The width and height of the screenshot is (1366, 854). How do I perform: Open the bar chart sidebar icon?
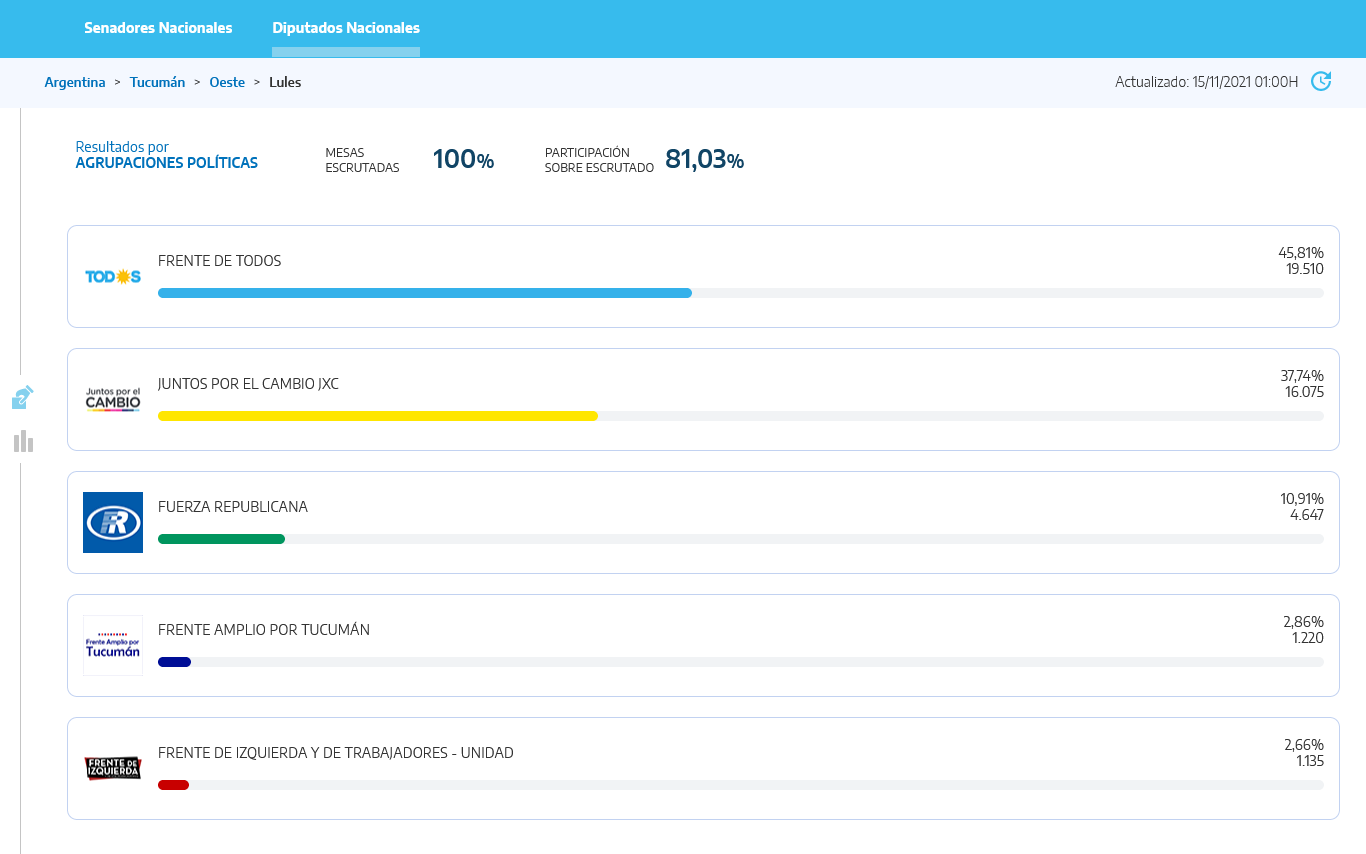click(x=24, y=441)
